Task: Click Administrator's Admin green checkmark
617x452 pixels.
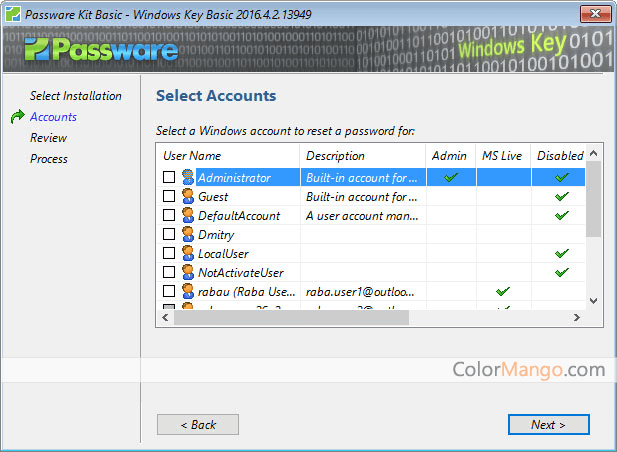Action: tap(451, 177)
